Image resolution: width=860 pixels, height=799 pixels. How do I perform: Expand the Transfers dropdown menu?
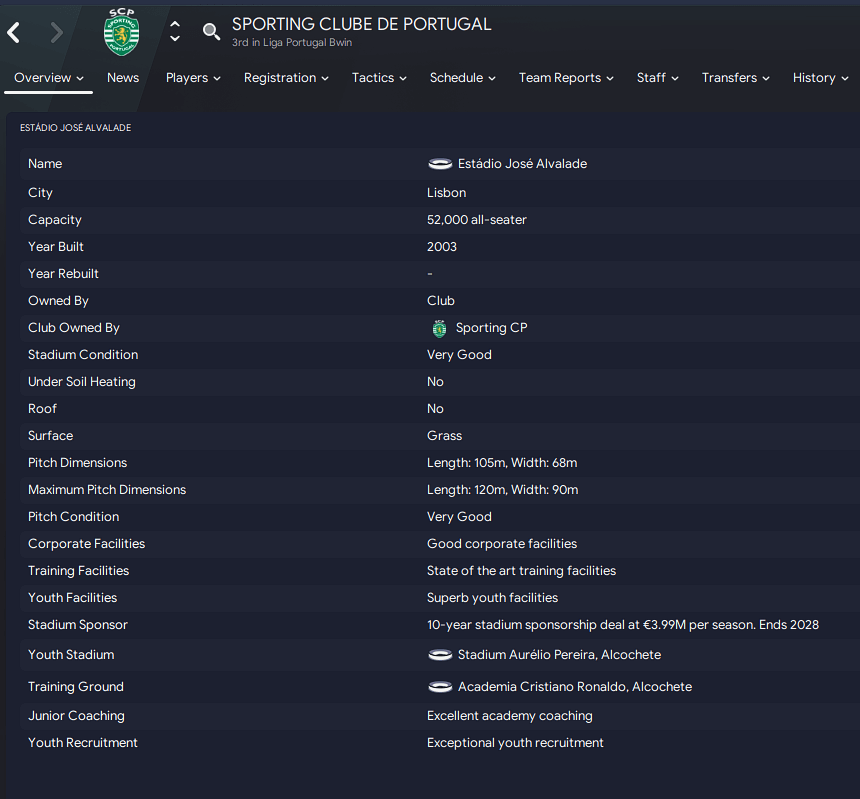735,78
